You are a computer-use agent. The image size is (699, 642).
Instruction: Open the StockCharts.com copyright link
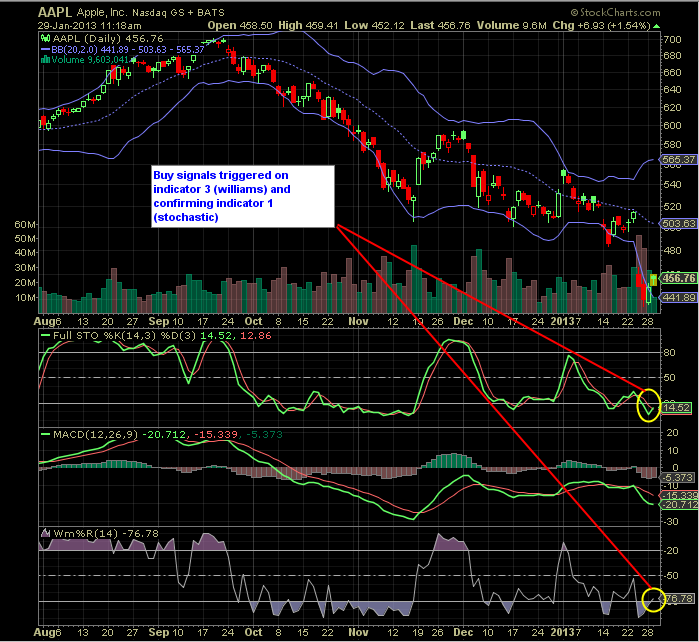[x=616, y=12]
